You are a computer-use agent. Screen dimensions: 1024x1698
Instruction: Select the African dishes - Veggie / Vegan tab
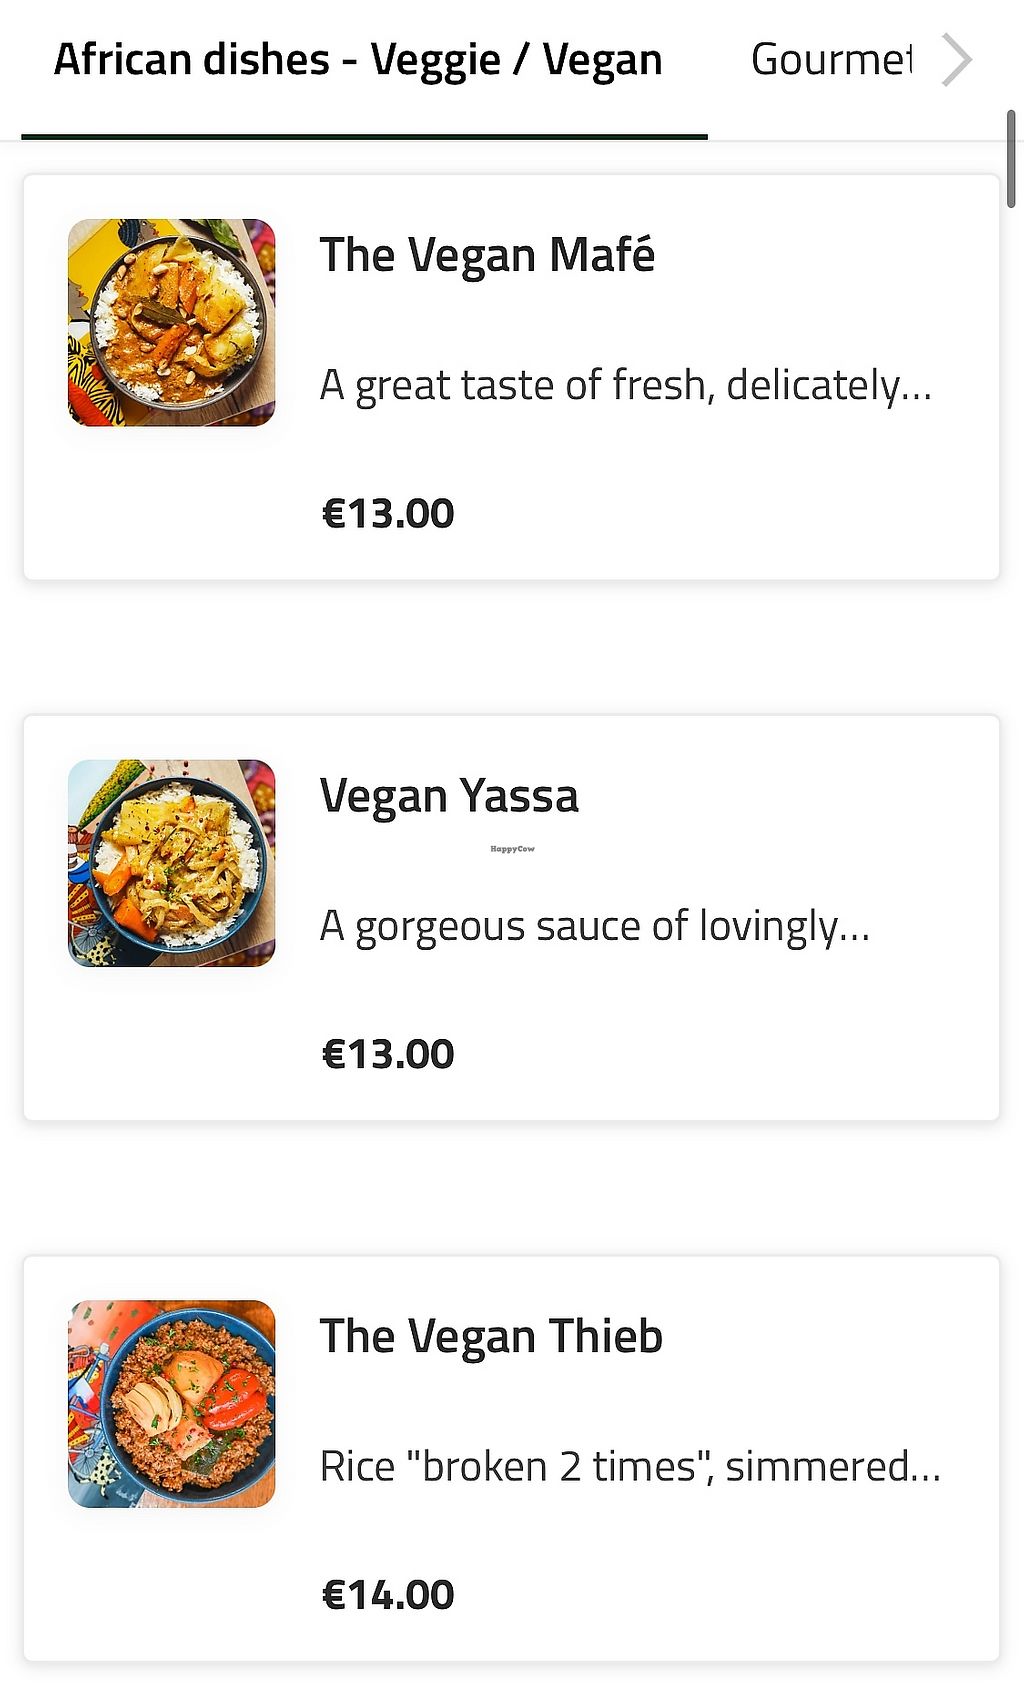click(358, 61)
